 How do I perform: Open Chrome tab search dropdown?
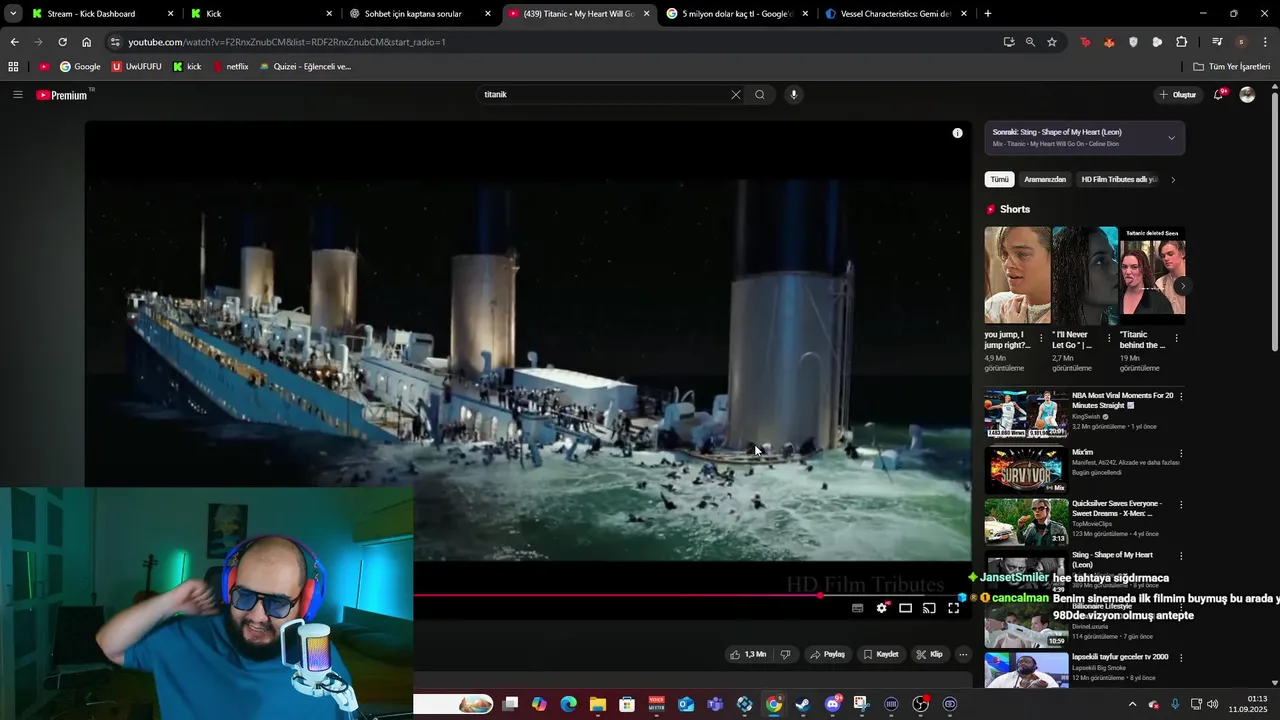(13, 14)
